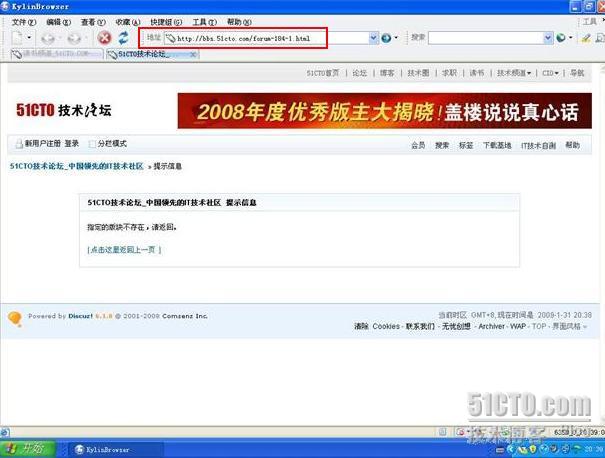The width and height of the screenshot is (605, 458).
Task: Click the KylinBrowser taskbar button
Action: click(116, 450)
